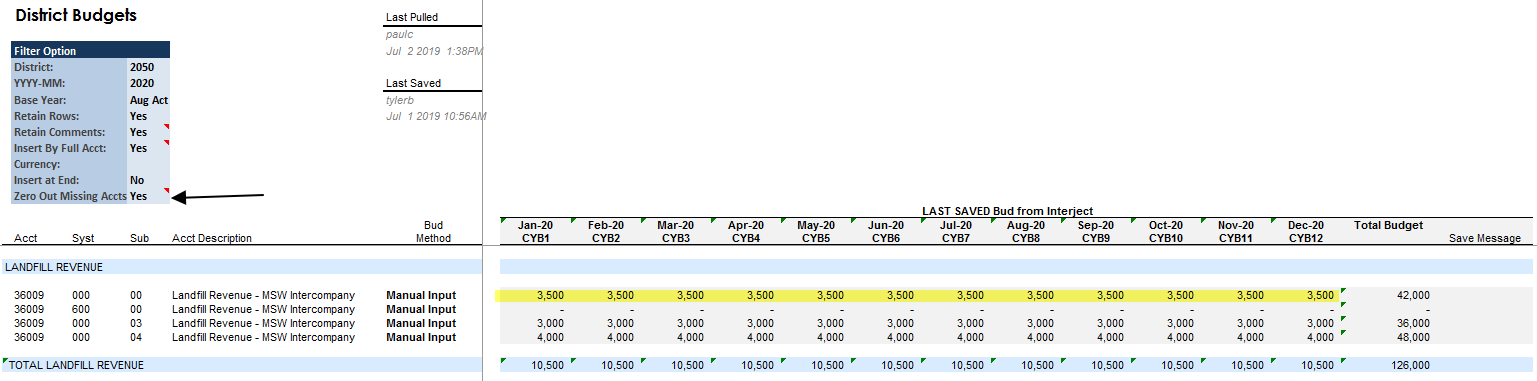This screenshot has height=381, width=1537.
Task: Select the Jul 2 2019 pulled timestamp
Action: pyautogui.click(x=435, y=50)
